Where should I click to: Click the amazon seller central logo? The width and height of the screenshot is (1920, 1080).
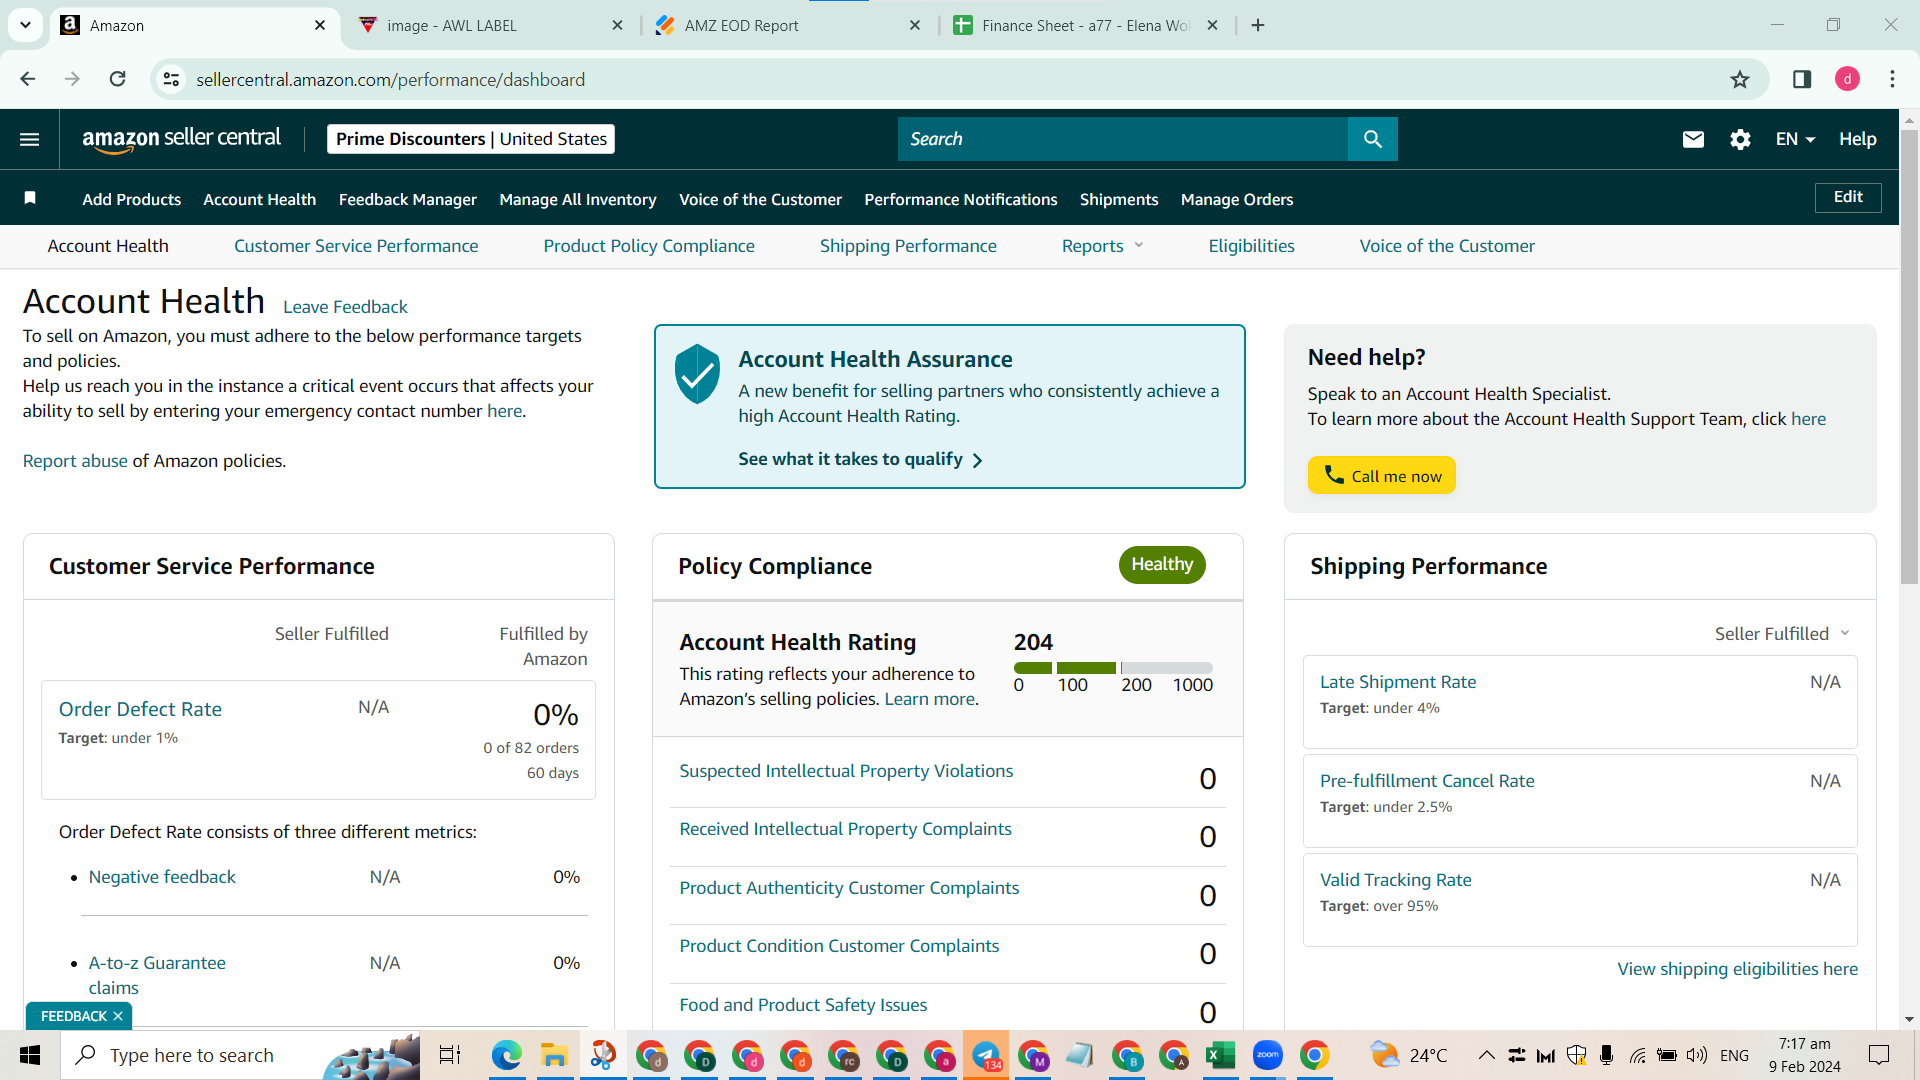click(x=181, y=139)
